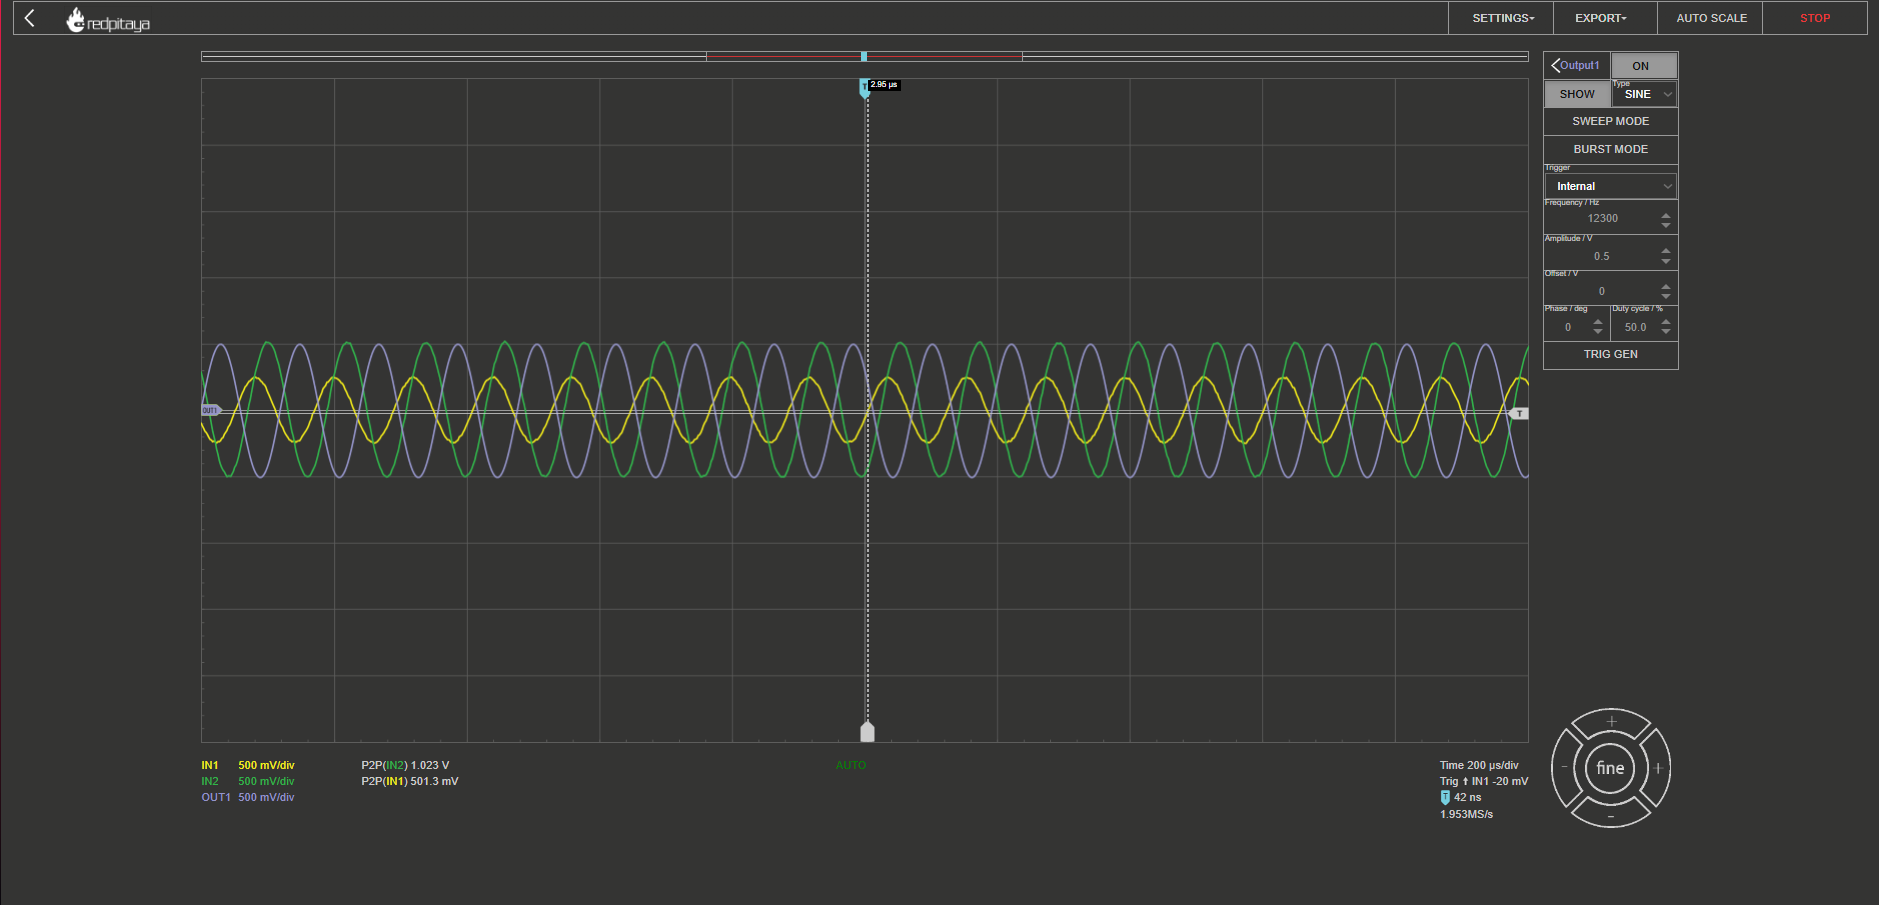Image resolution: width=1879 pixels, height=905 pixels.
Task: Click right plus segment of navigation dial
Action: pyautogui.click(x=1658, y=768)
